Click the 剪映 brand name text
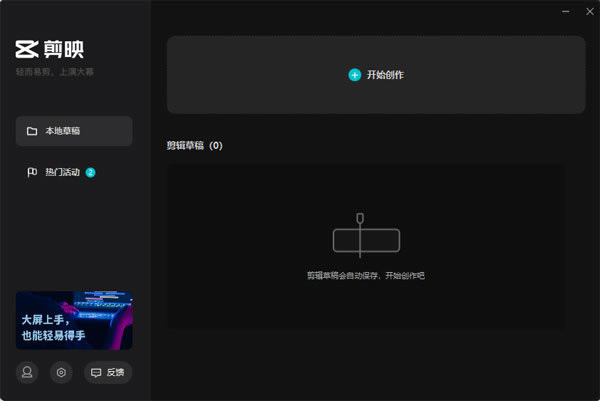Screen dimensions: 600x401 62,49
